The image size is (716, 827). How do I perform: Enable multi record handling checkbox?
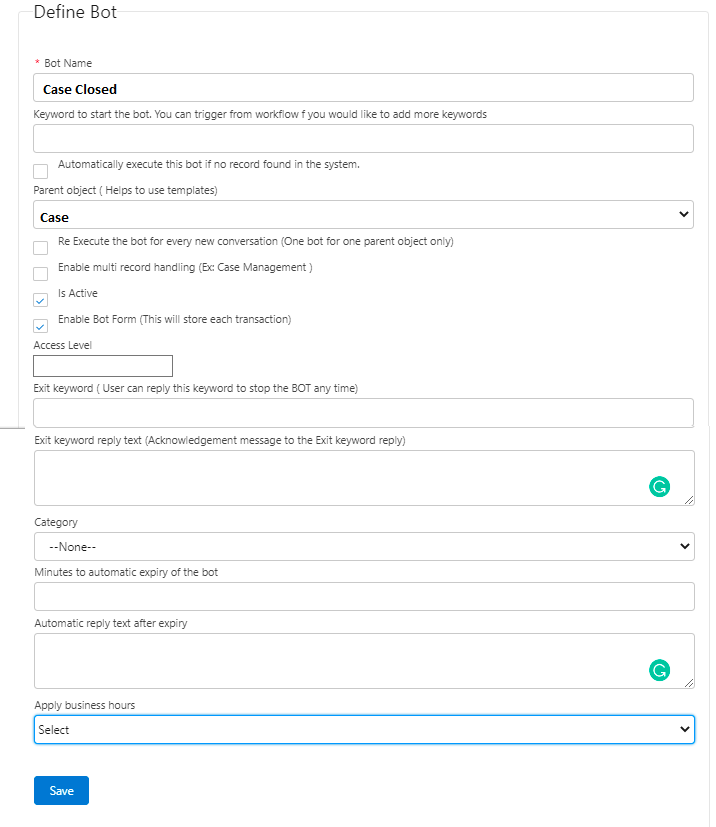pyautogui.click(x=41, y=274)
